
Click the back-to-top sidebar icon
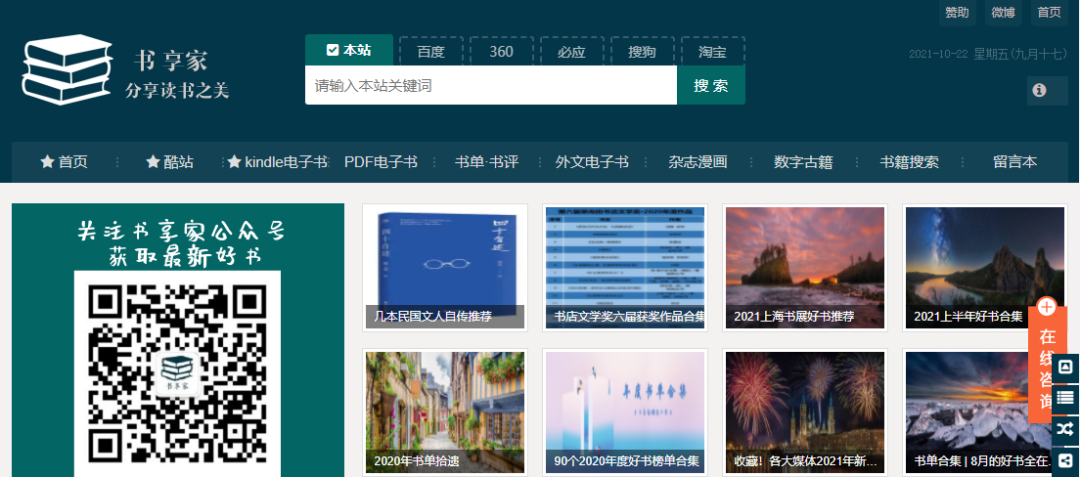(x=1066, y=367)
